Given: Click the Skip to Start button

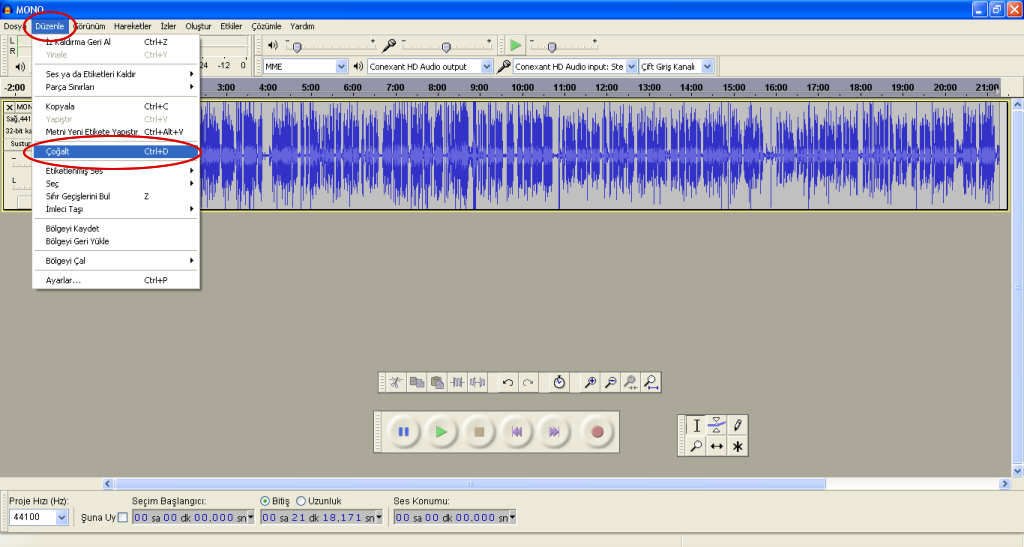Looking at the screenshot, I should (517, 431).
